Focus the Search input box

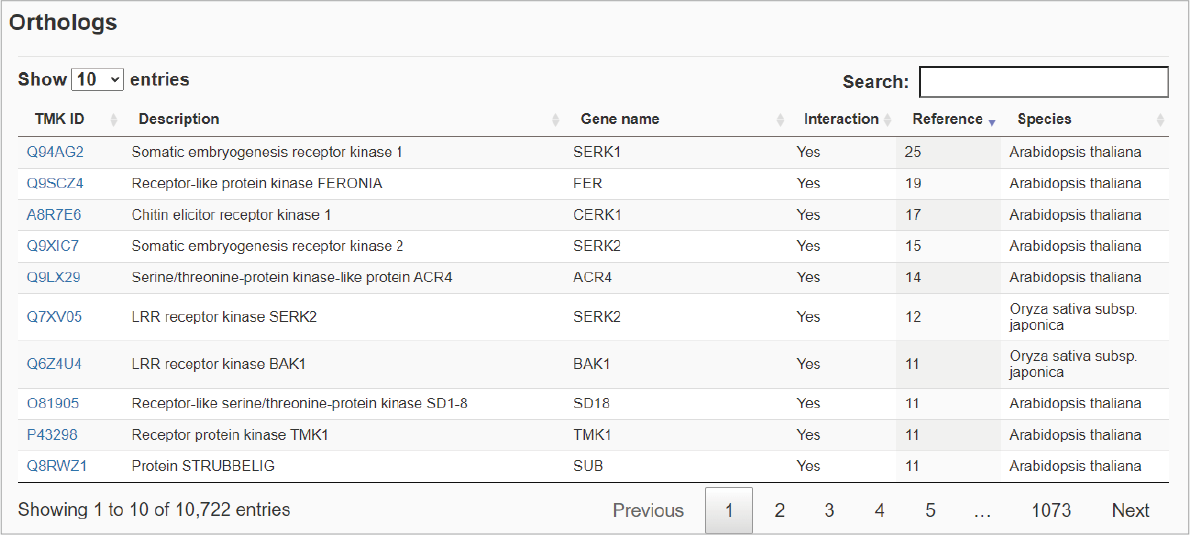1044,82
